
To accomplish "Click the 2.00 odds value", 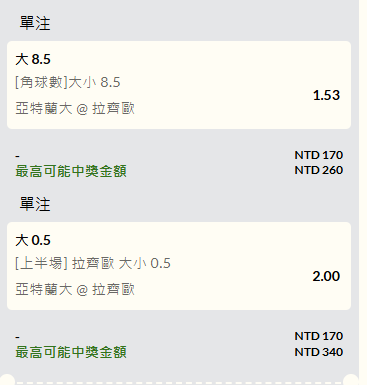I will [x=326, y=276].
